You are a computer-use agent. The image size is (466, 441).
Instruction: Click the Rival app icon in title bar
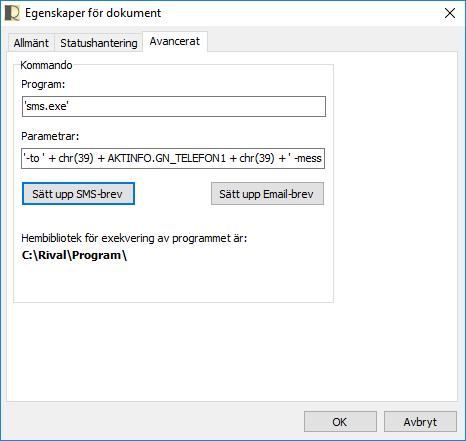[x=12, y=13]
